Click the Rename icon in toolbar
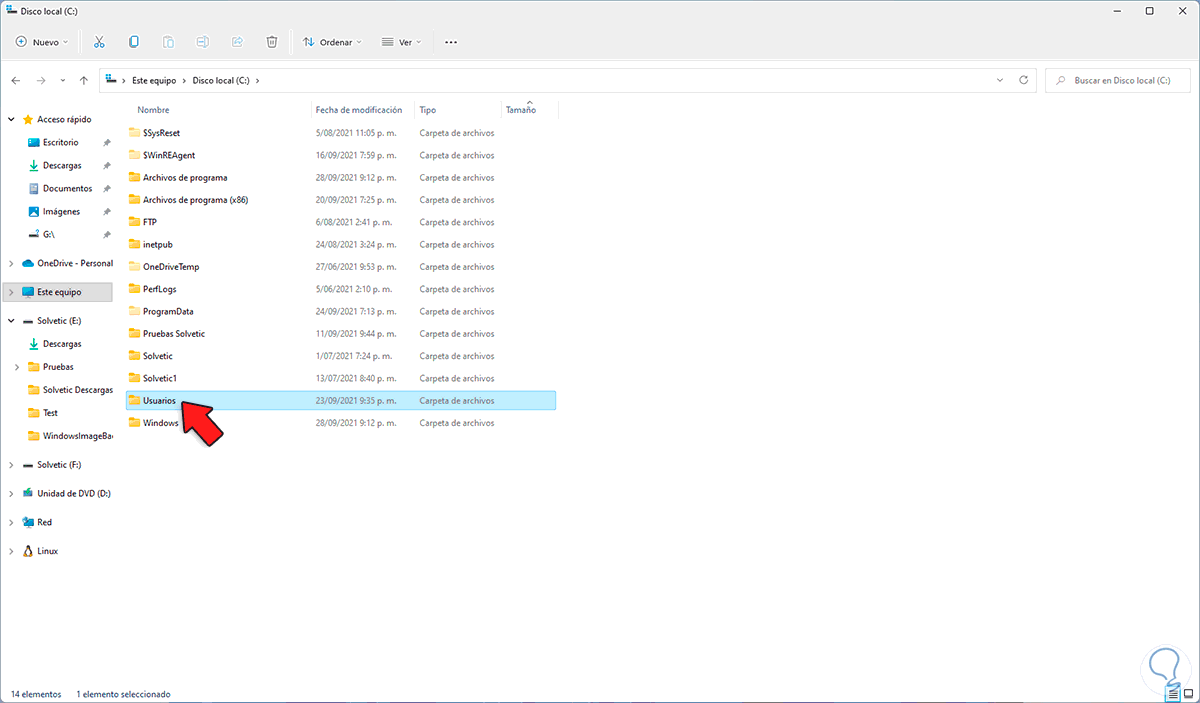 [x=203, y=42]
